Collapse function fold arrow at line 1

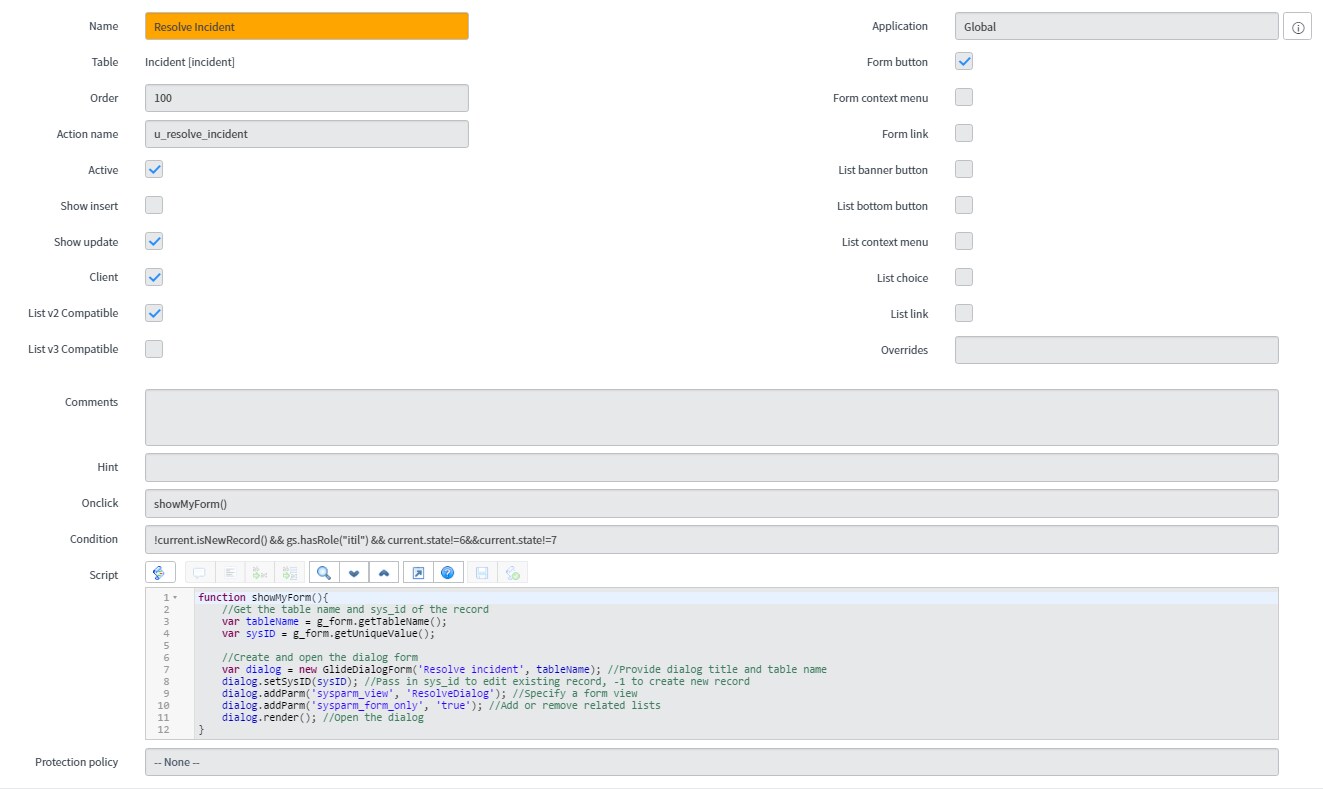[x=175, y=598]
